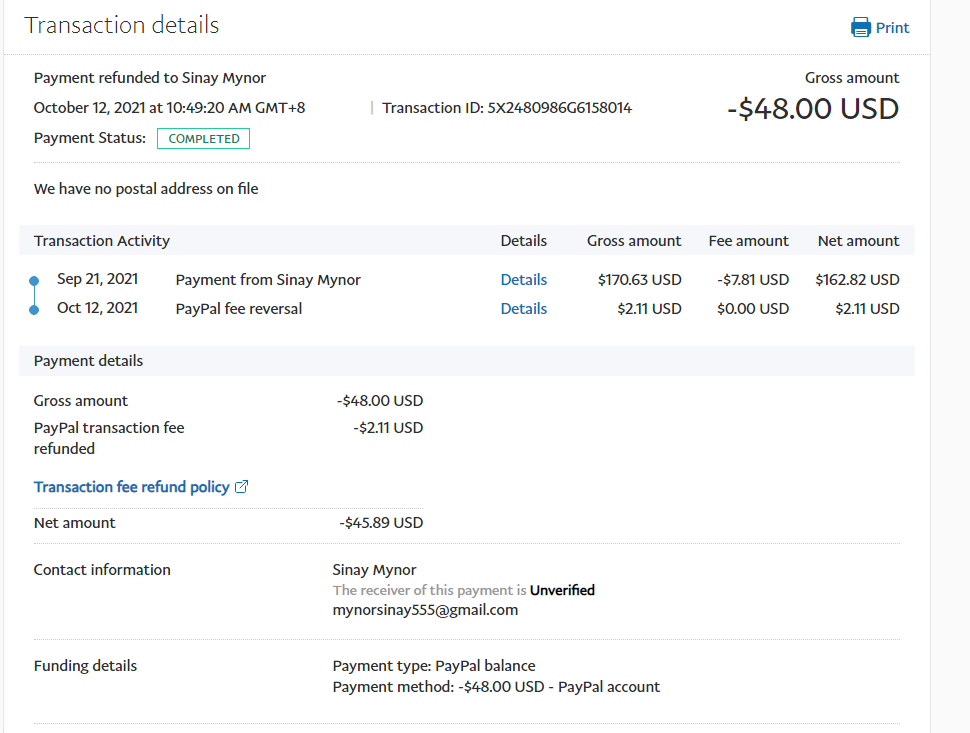The image size is (970, 733).
Task: Open Details for Payment from Sinay Mynor
Action: (523, 280)
